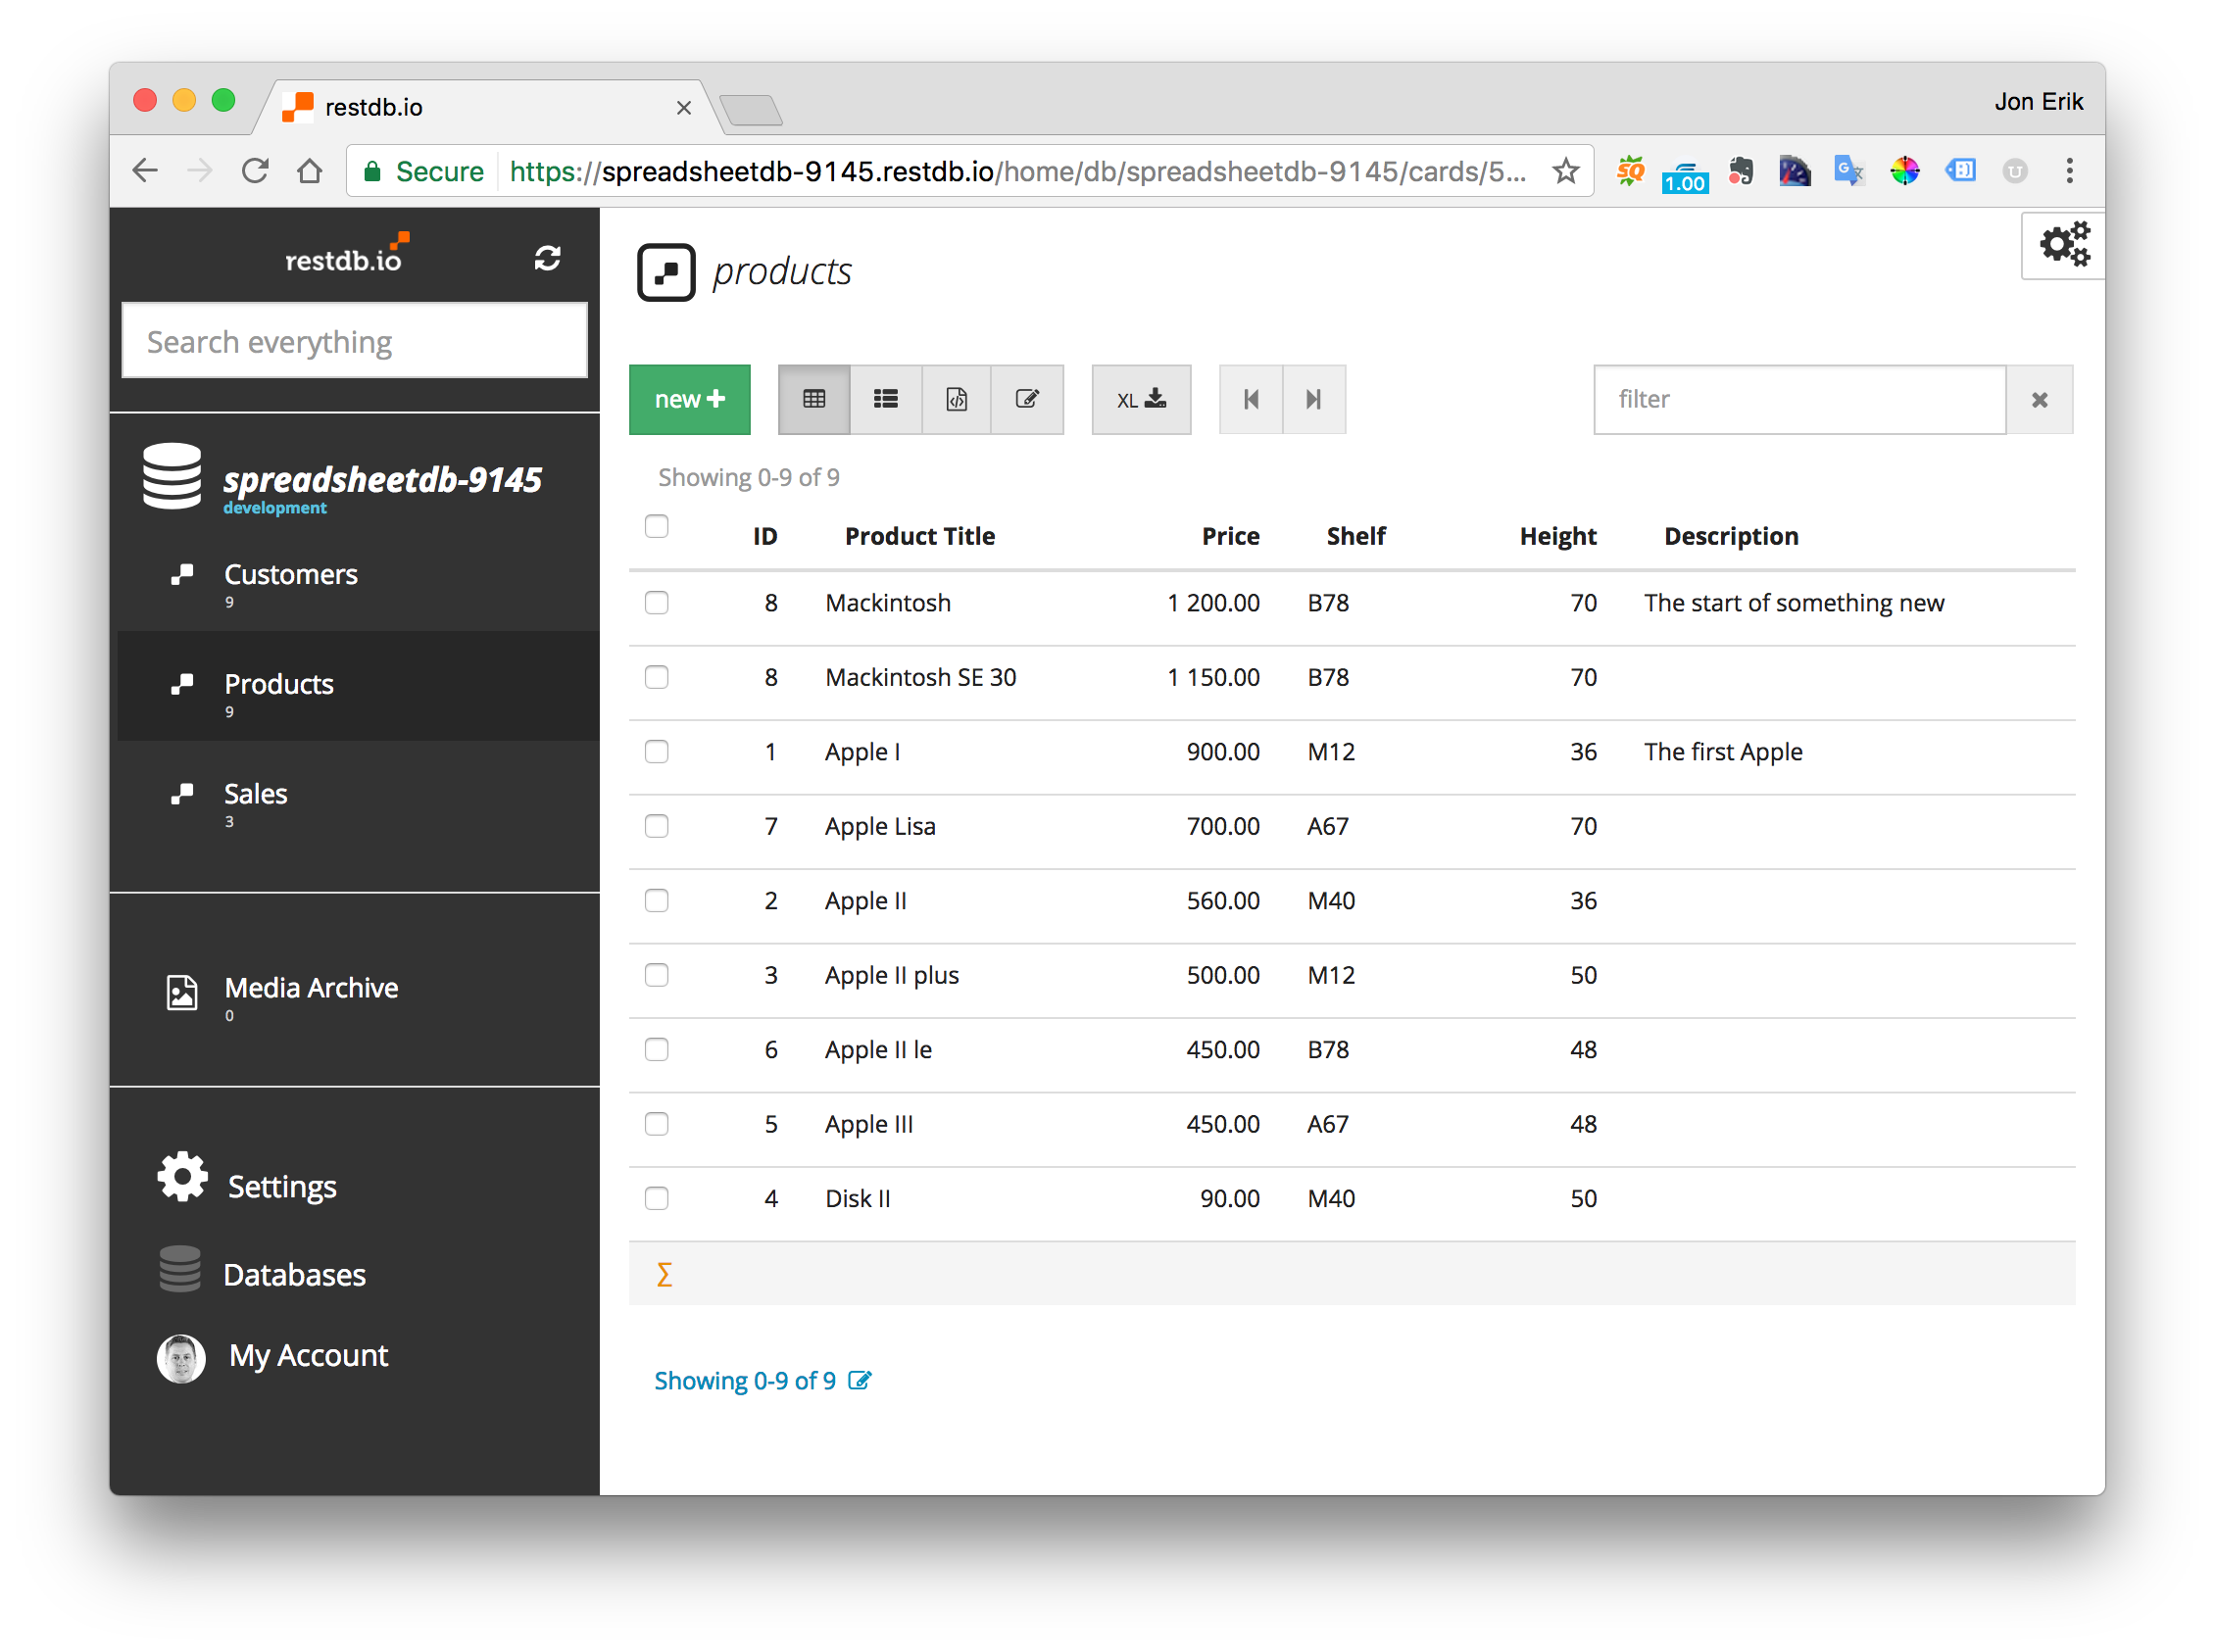Click the Description column header

(1730, 537)
